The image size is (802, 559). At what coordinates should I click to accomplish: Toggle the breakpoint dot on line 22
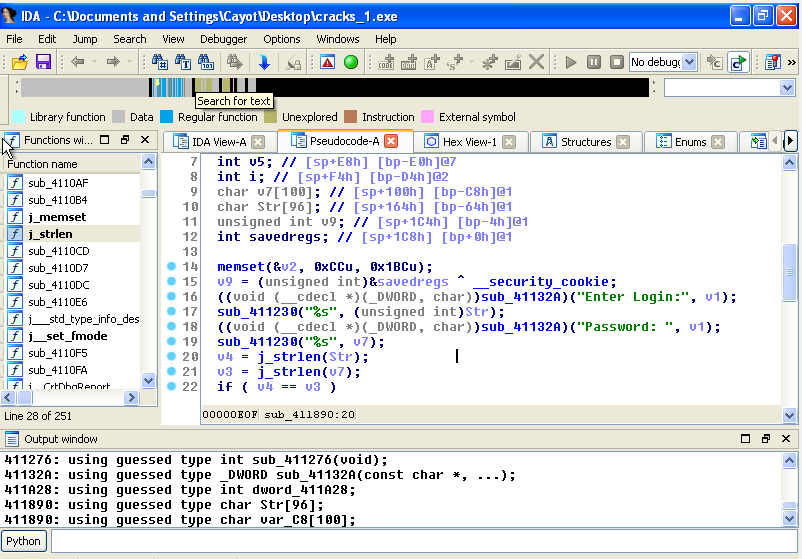pos(171,386)
